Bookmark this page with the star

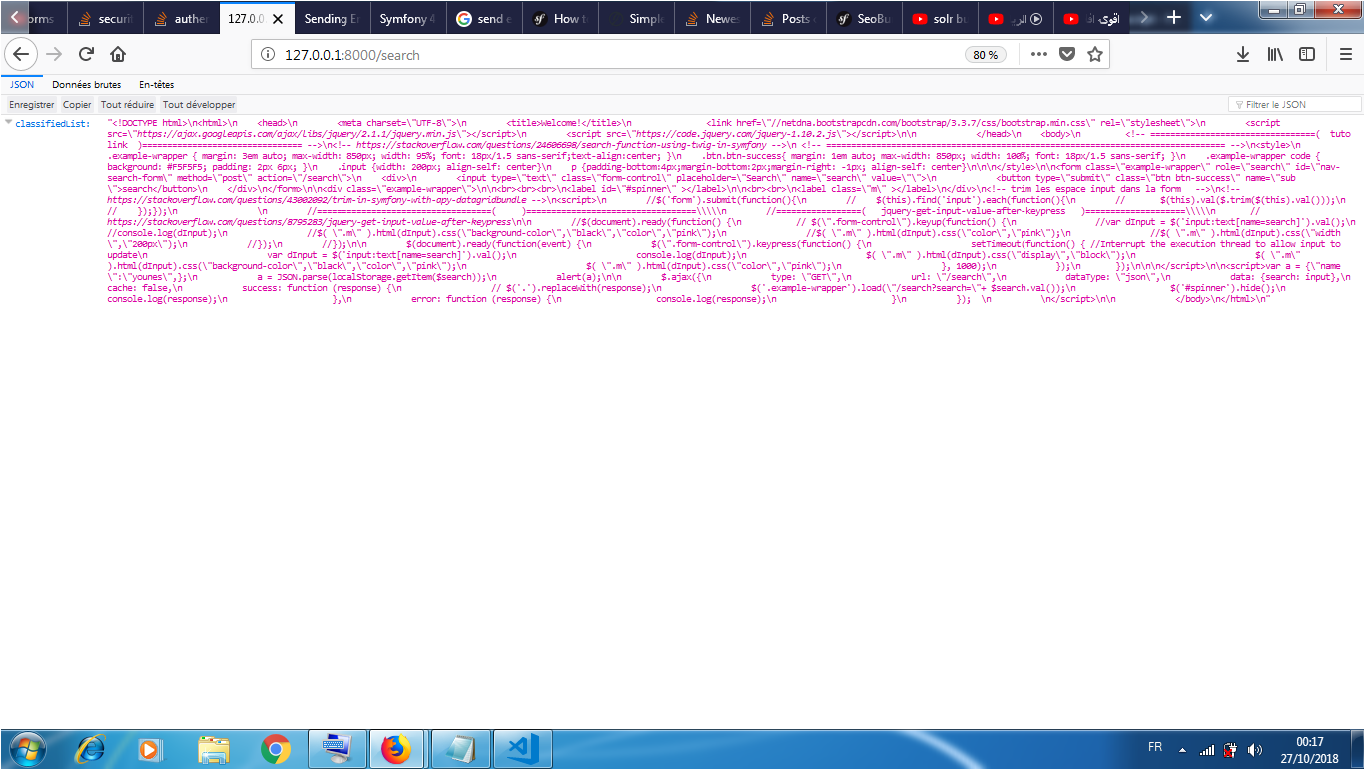(x=1095, y=54)
